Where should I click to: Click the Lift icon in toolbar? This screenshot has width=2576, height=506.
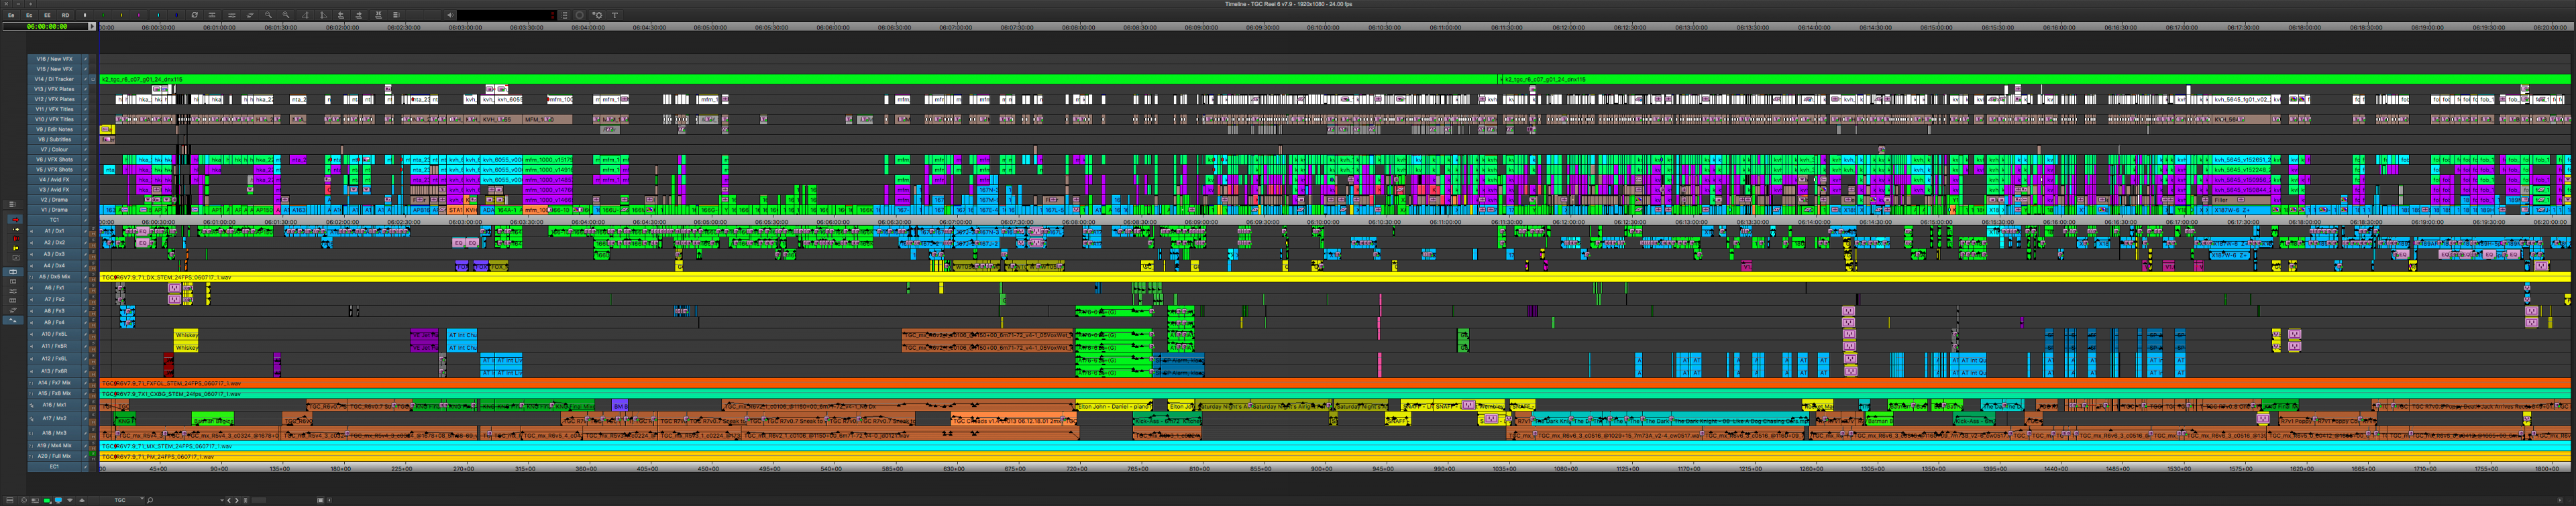click(x=341, y=16)
